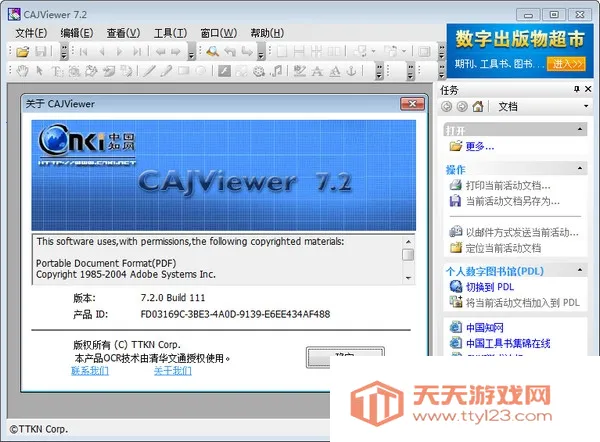Open the 文件(F) menu
The width and height of the screenshot is (600, 442).
click(x=31, y=33)
